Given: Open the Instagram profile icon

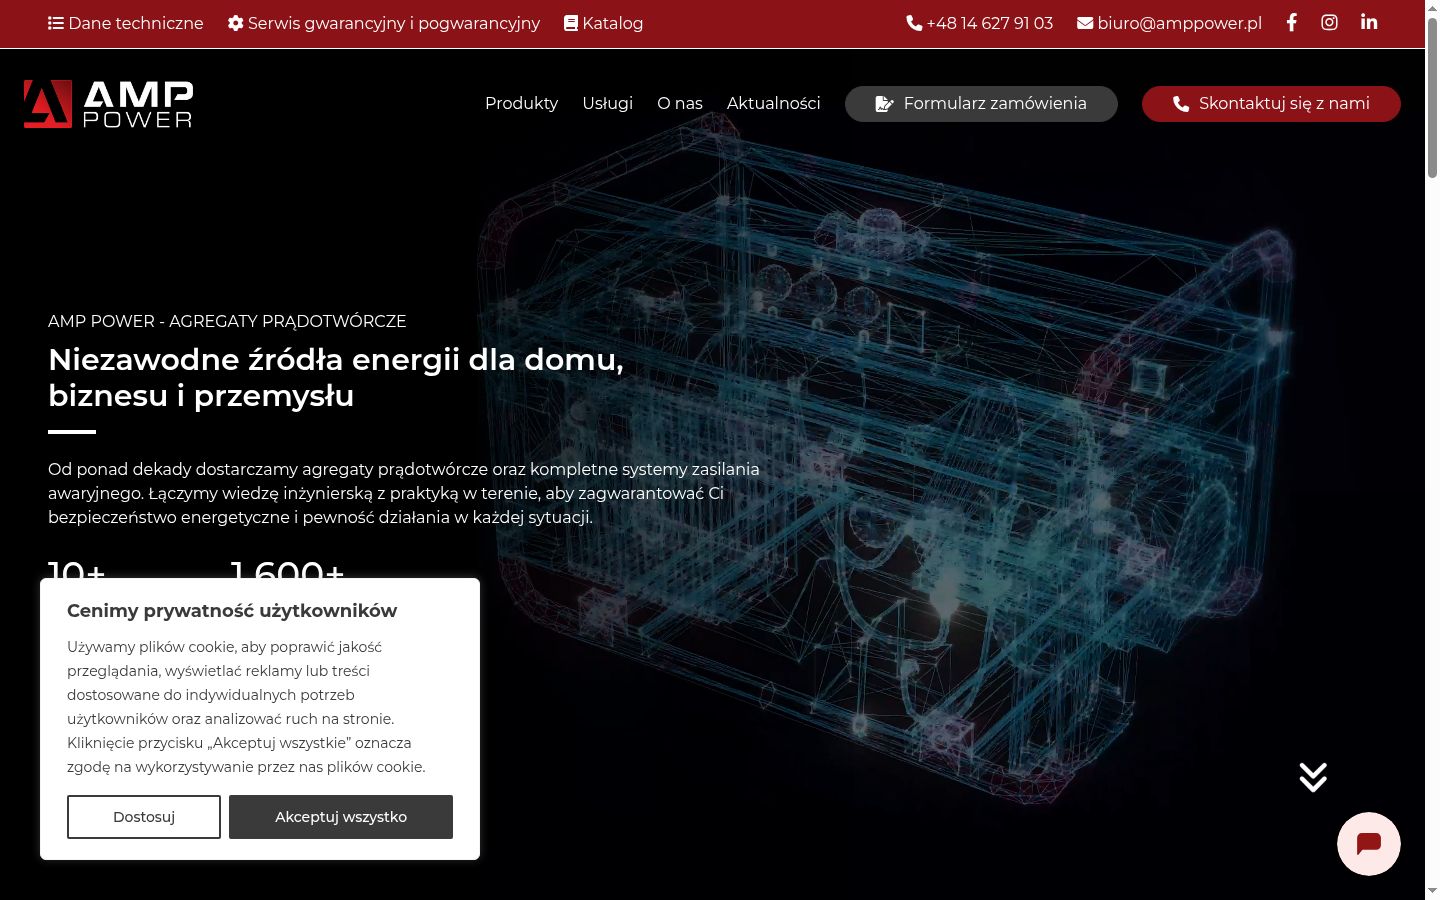Looking at the screenshot, I should pos(1329,22).
